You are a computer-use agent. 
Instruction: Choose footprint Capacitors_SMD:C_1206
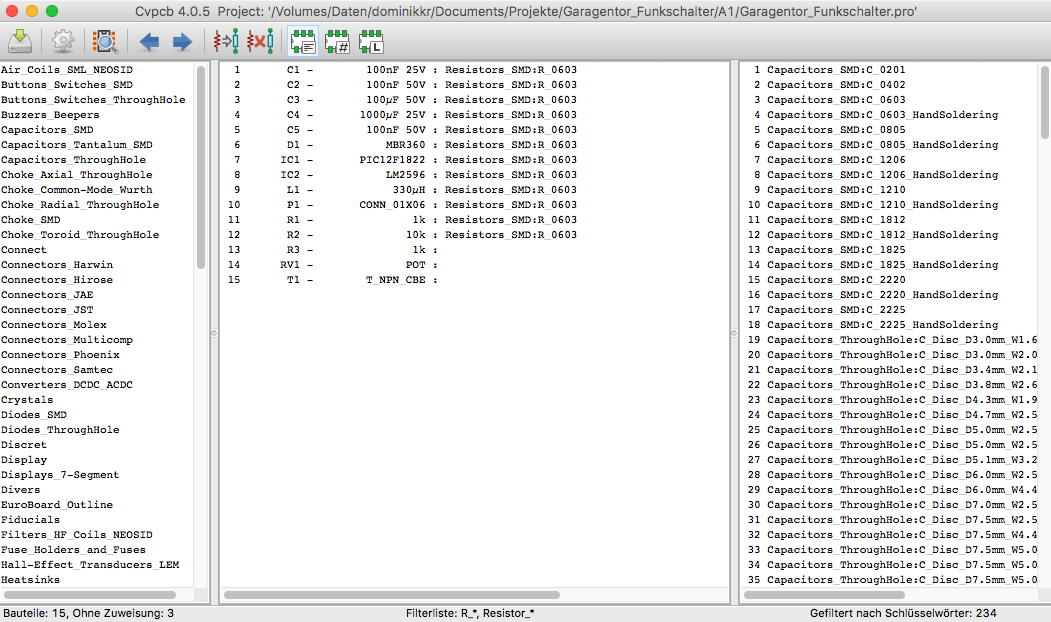[x=829, y=160]
